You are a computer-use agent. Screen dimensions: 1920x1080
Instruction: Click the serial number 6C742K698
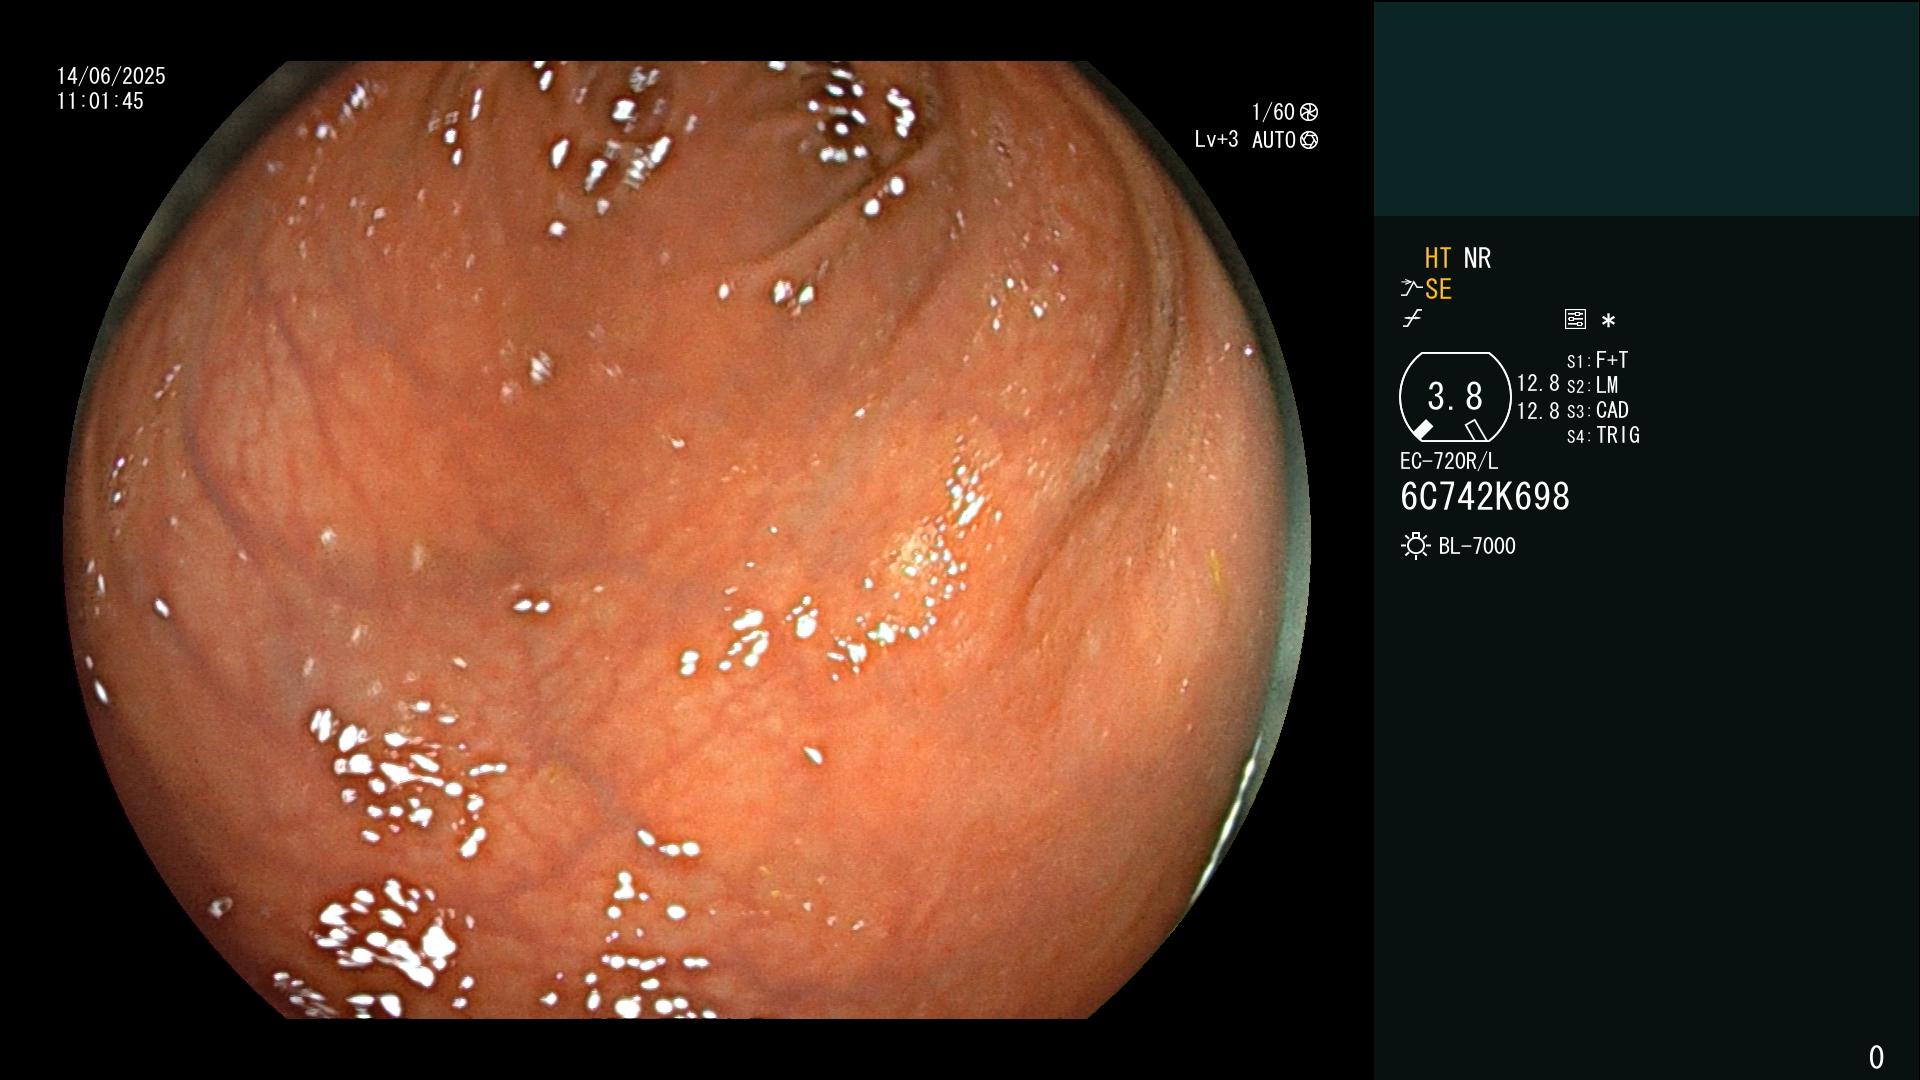coord(1485,497)
